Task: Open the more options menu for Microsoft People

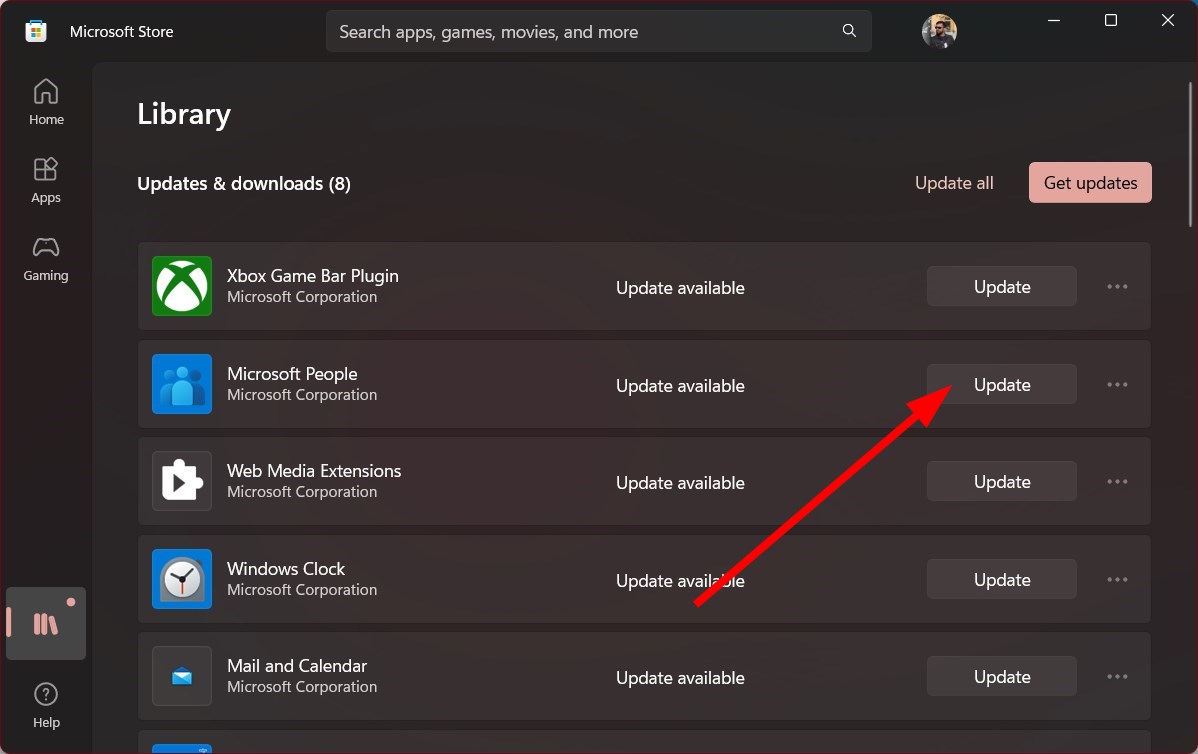Action: click(1117, 384)
